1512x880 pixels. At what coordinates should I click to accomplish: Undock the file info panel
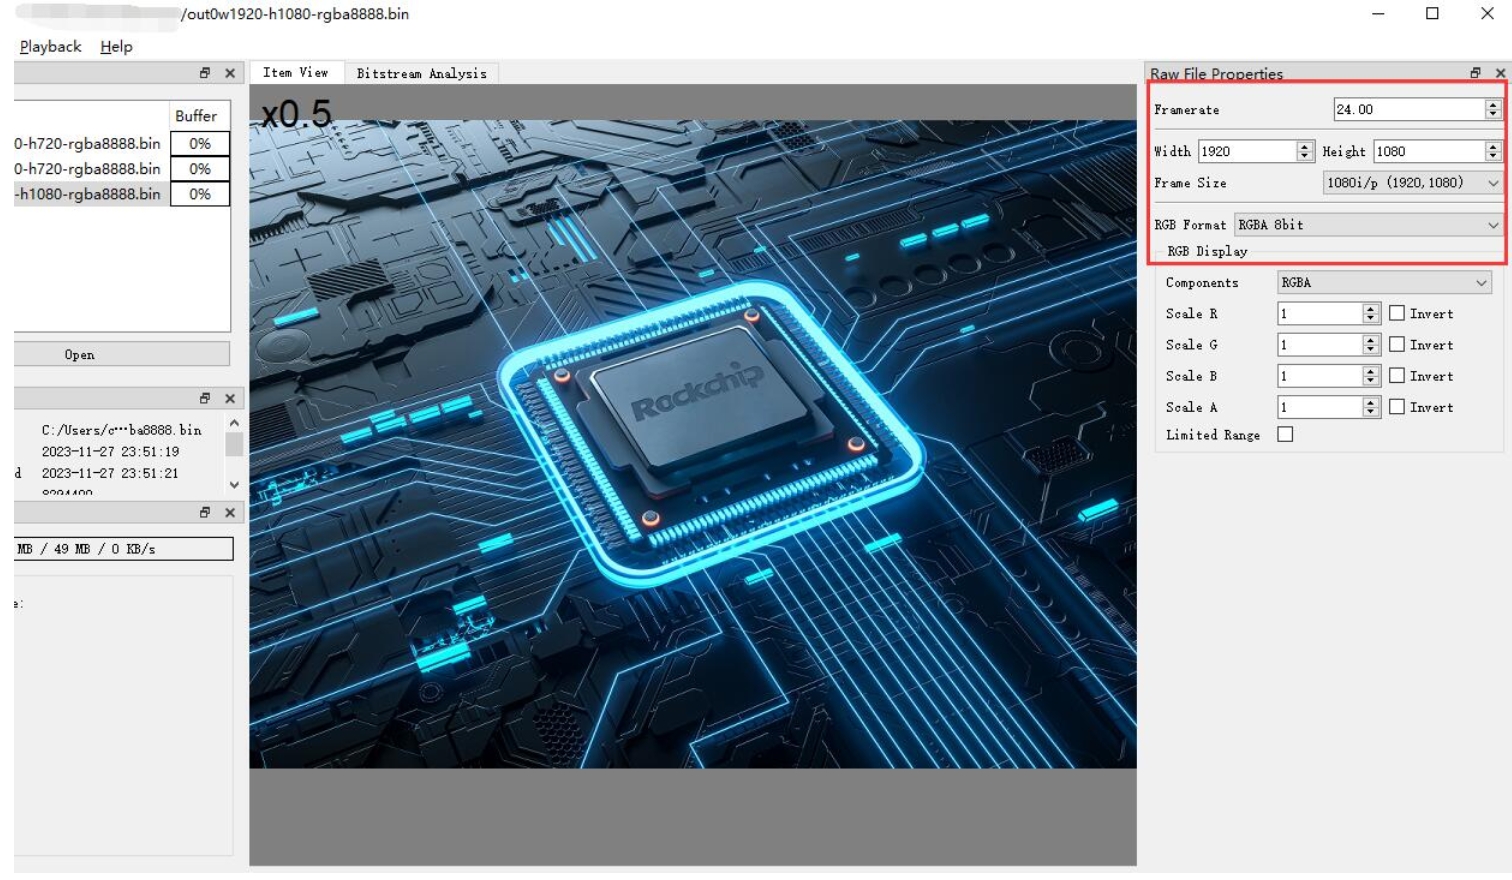205,398
